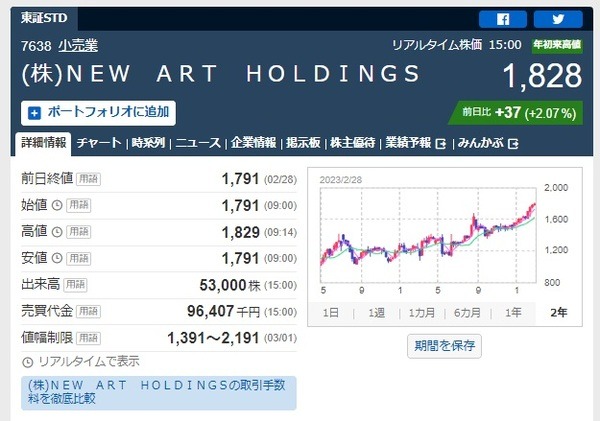Viewport: 600px width, 421px height.
Task: Click external link icon after みんかぶ
Action: 513,144
